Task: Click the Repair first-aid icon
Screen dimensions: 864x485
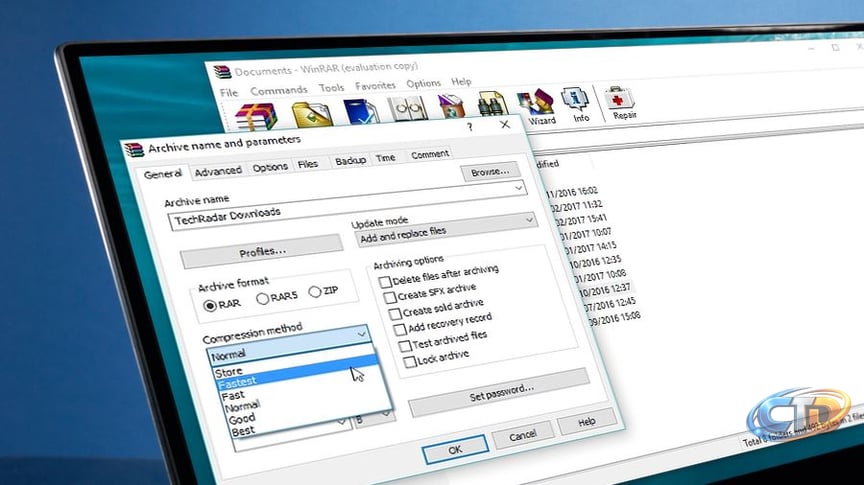Action: point(621,103)
